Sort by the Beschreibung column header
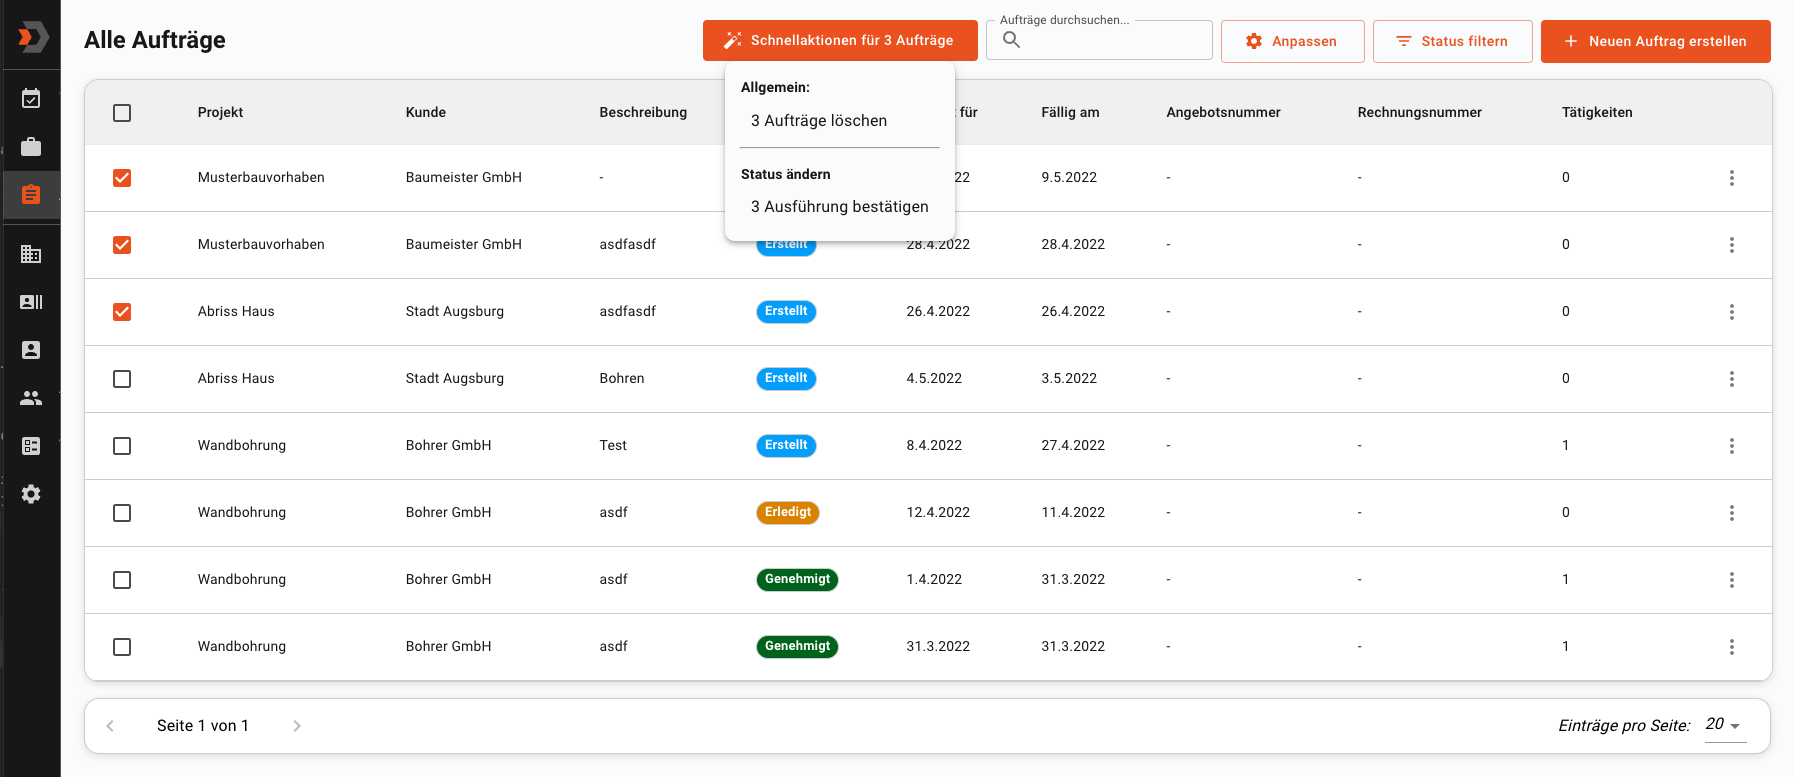This screenshot has width=1794, height=777. [x=643, y=112]
